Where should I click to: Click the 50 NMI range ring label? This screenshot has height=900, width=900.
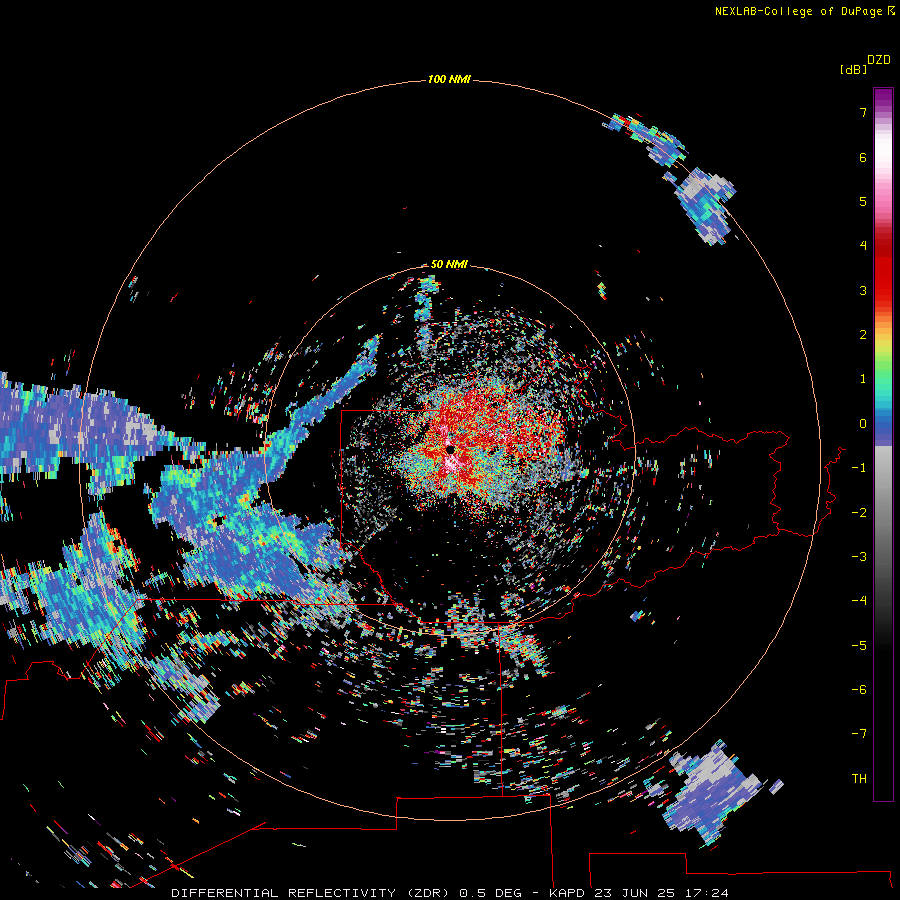click(449, 264)
